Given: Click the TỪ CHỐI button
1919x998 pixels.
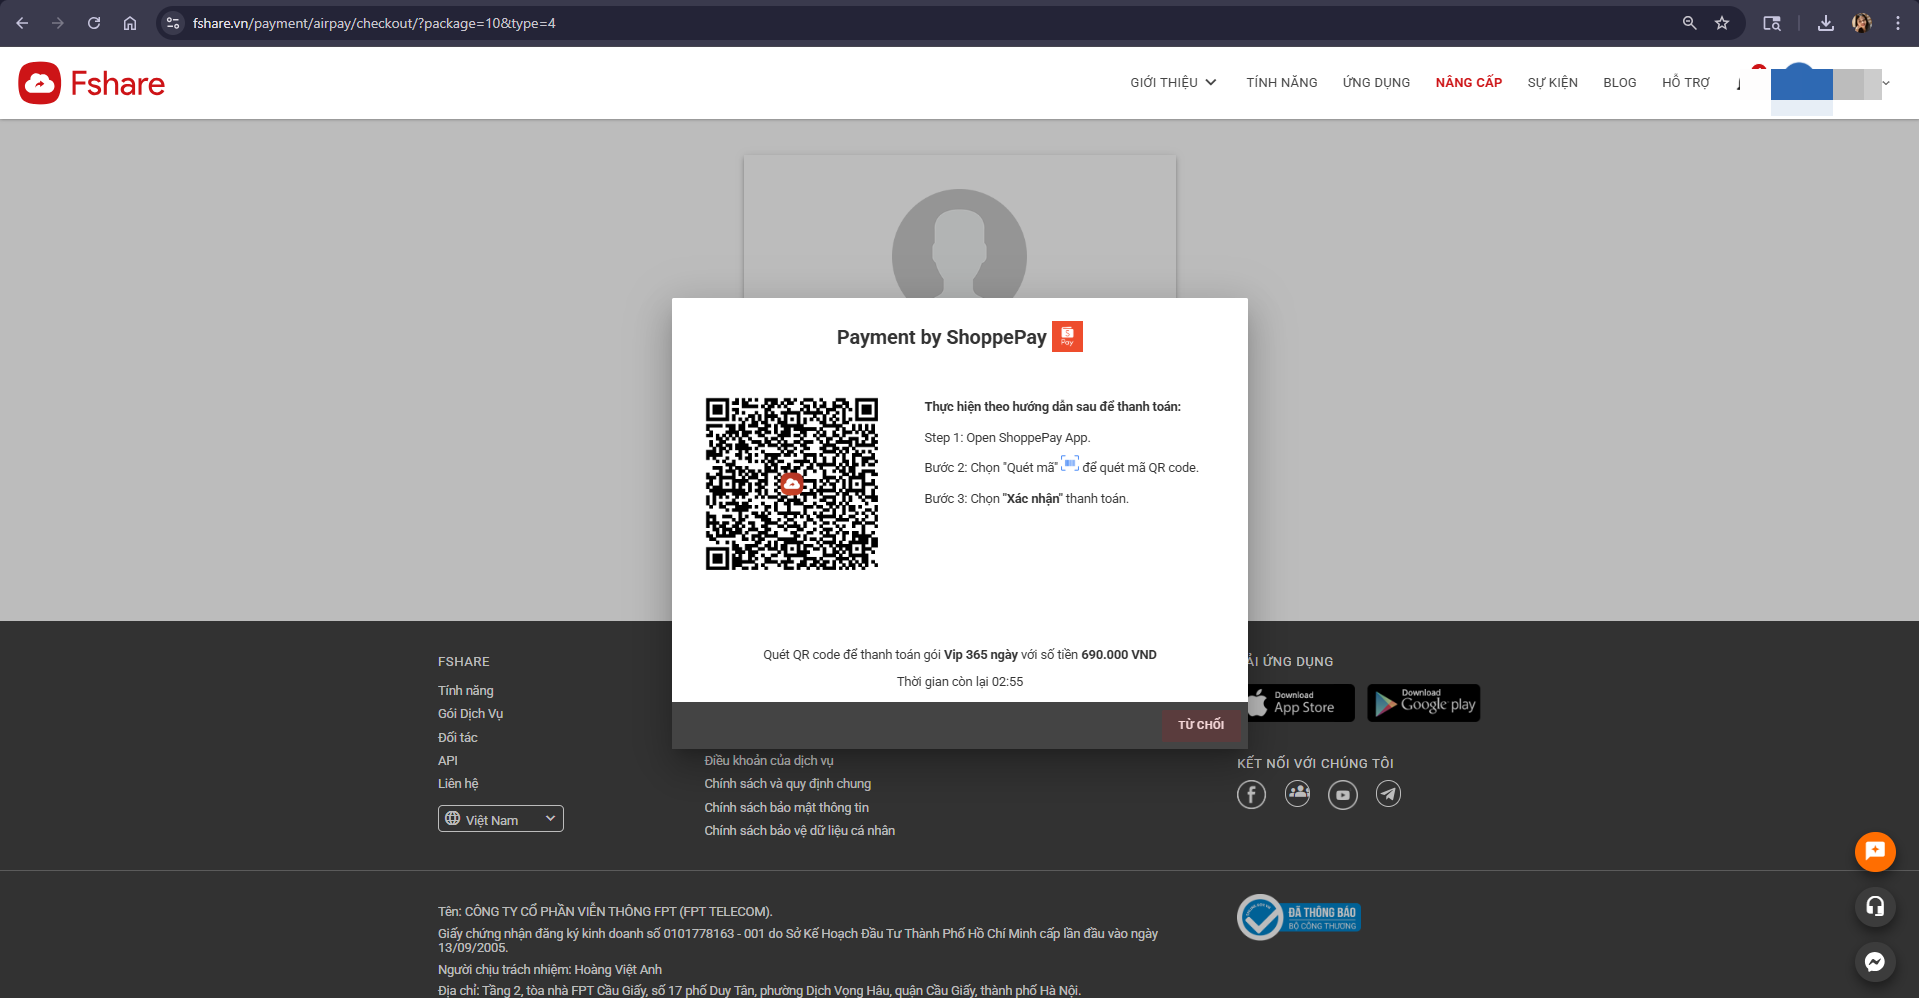Looking at the screenshot, I should 1201,725.
